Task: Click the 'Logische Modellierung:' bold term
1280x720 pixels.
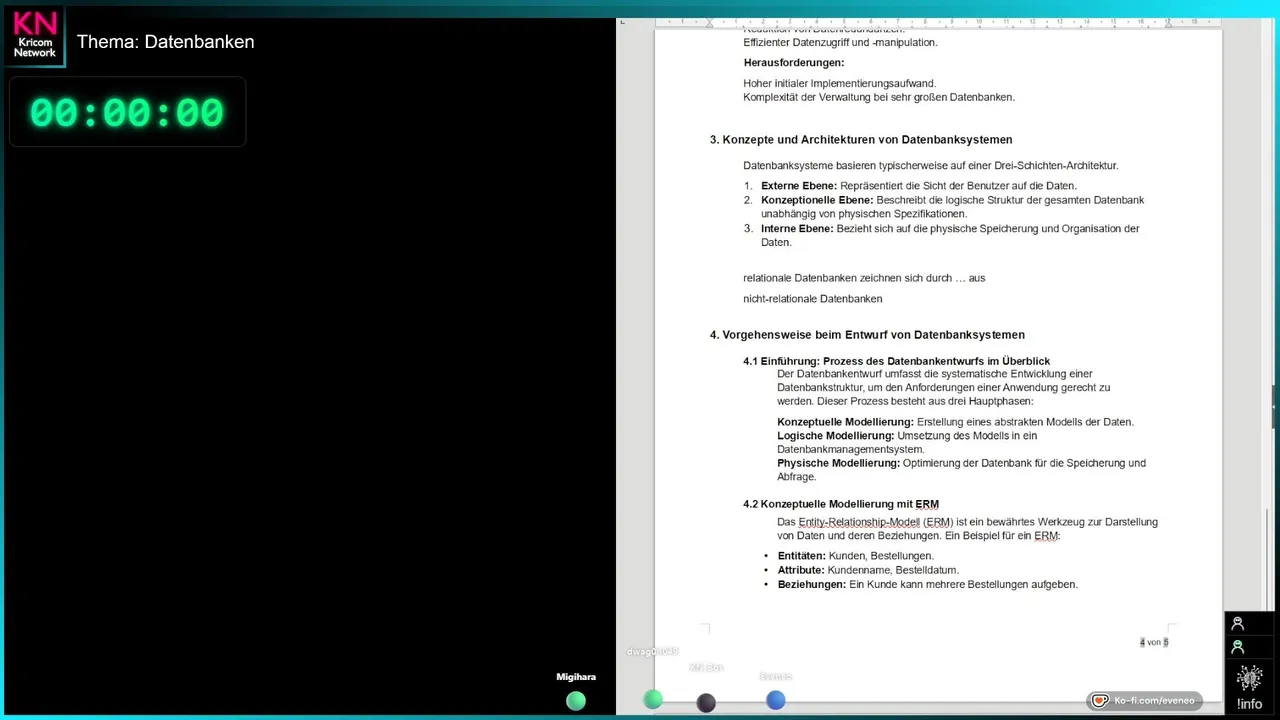Action: pyautogui.click(x=836, y=436)
